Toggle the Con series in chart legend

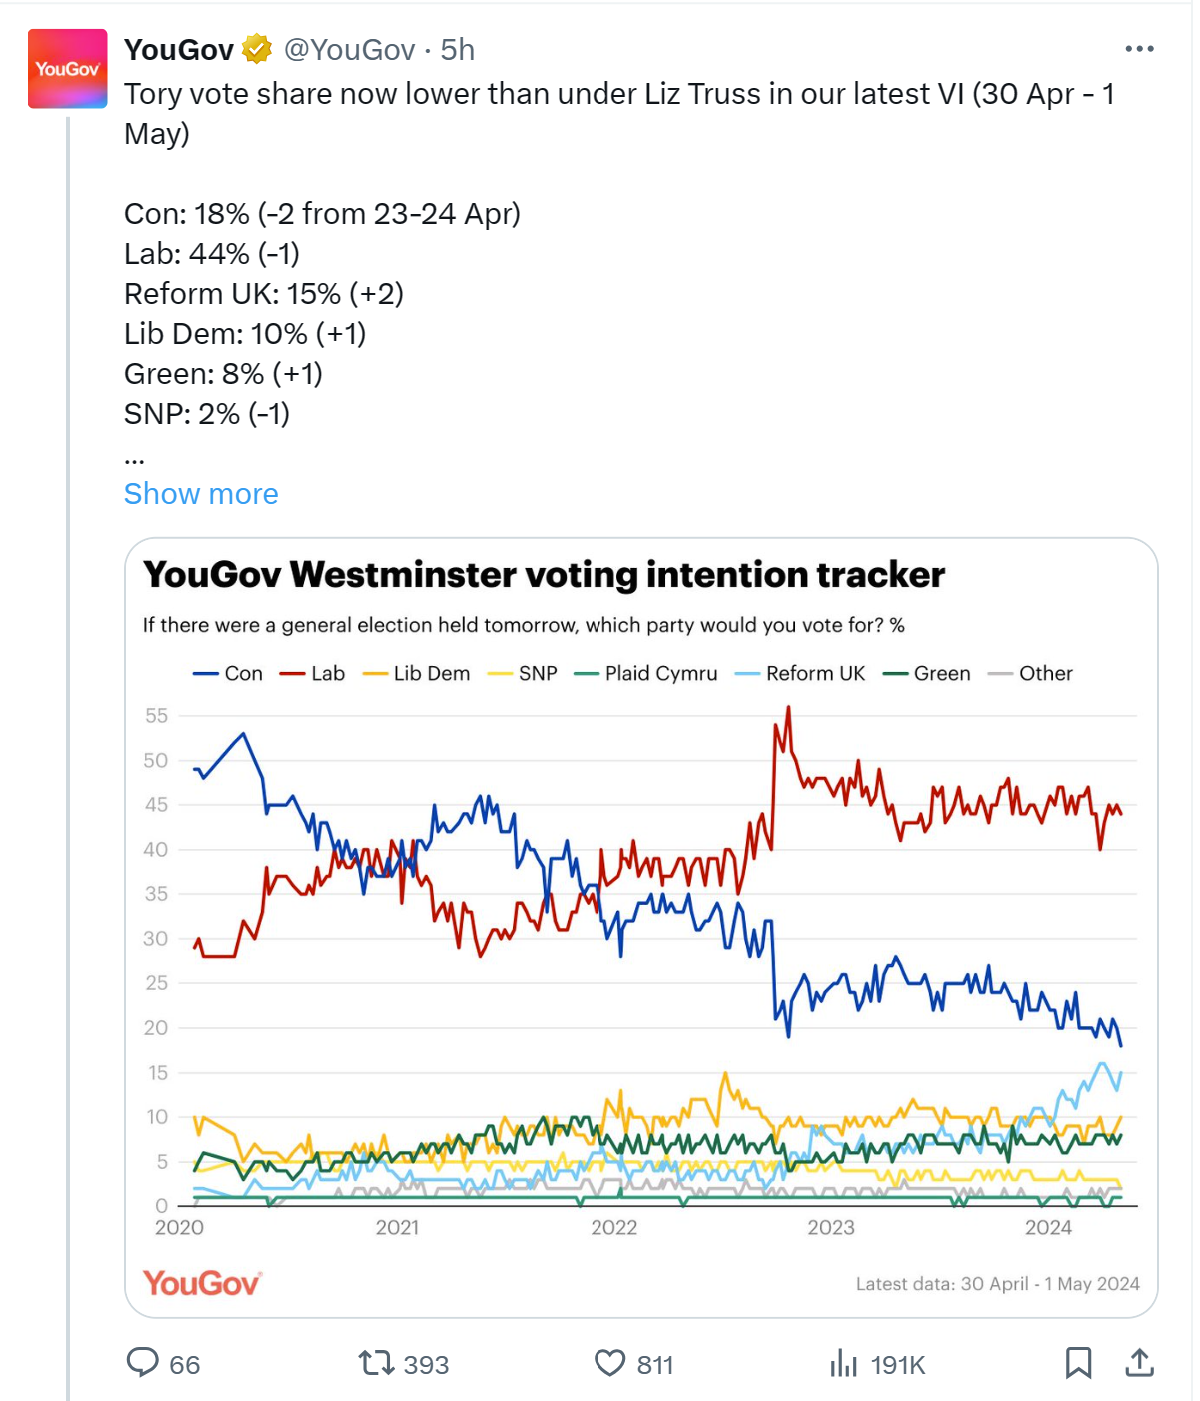[228, 674]
